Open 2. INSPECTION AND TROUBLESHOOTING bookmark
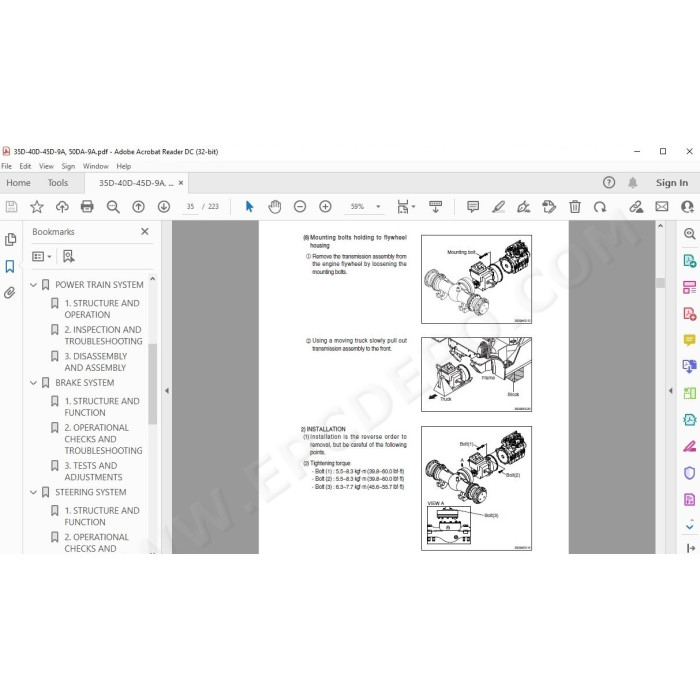Image resolution: width=700 pixels, height=700 pixels. 103,335
